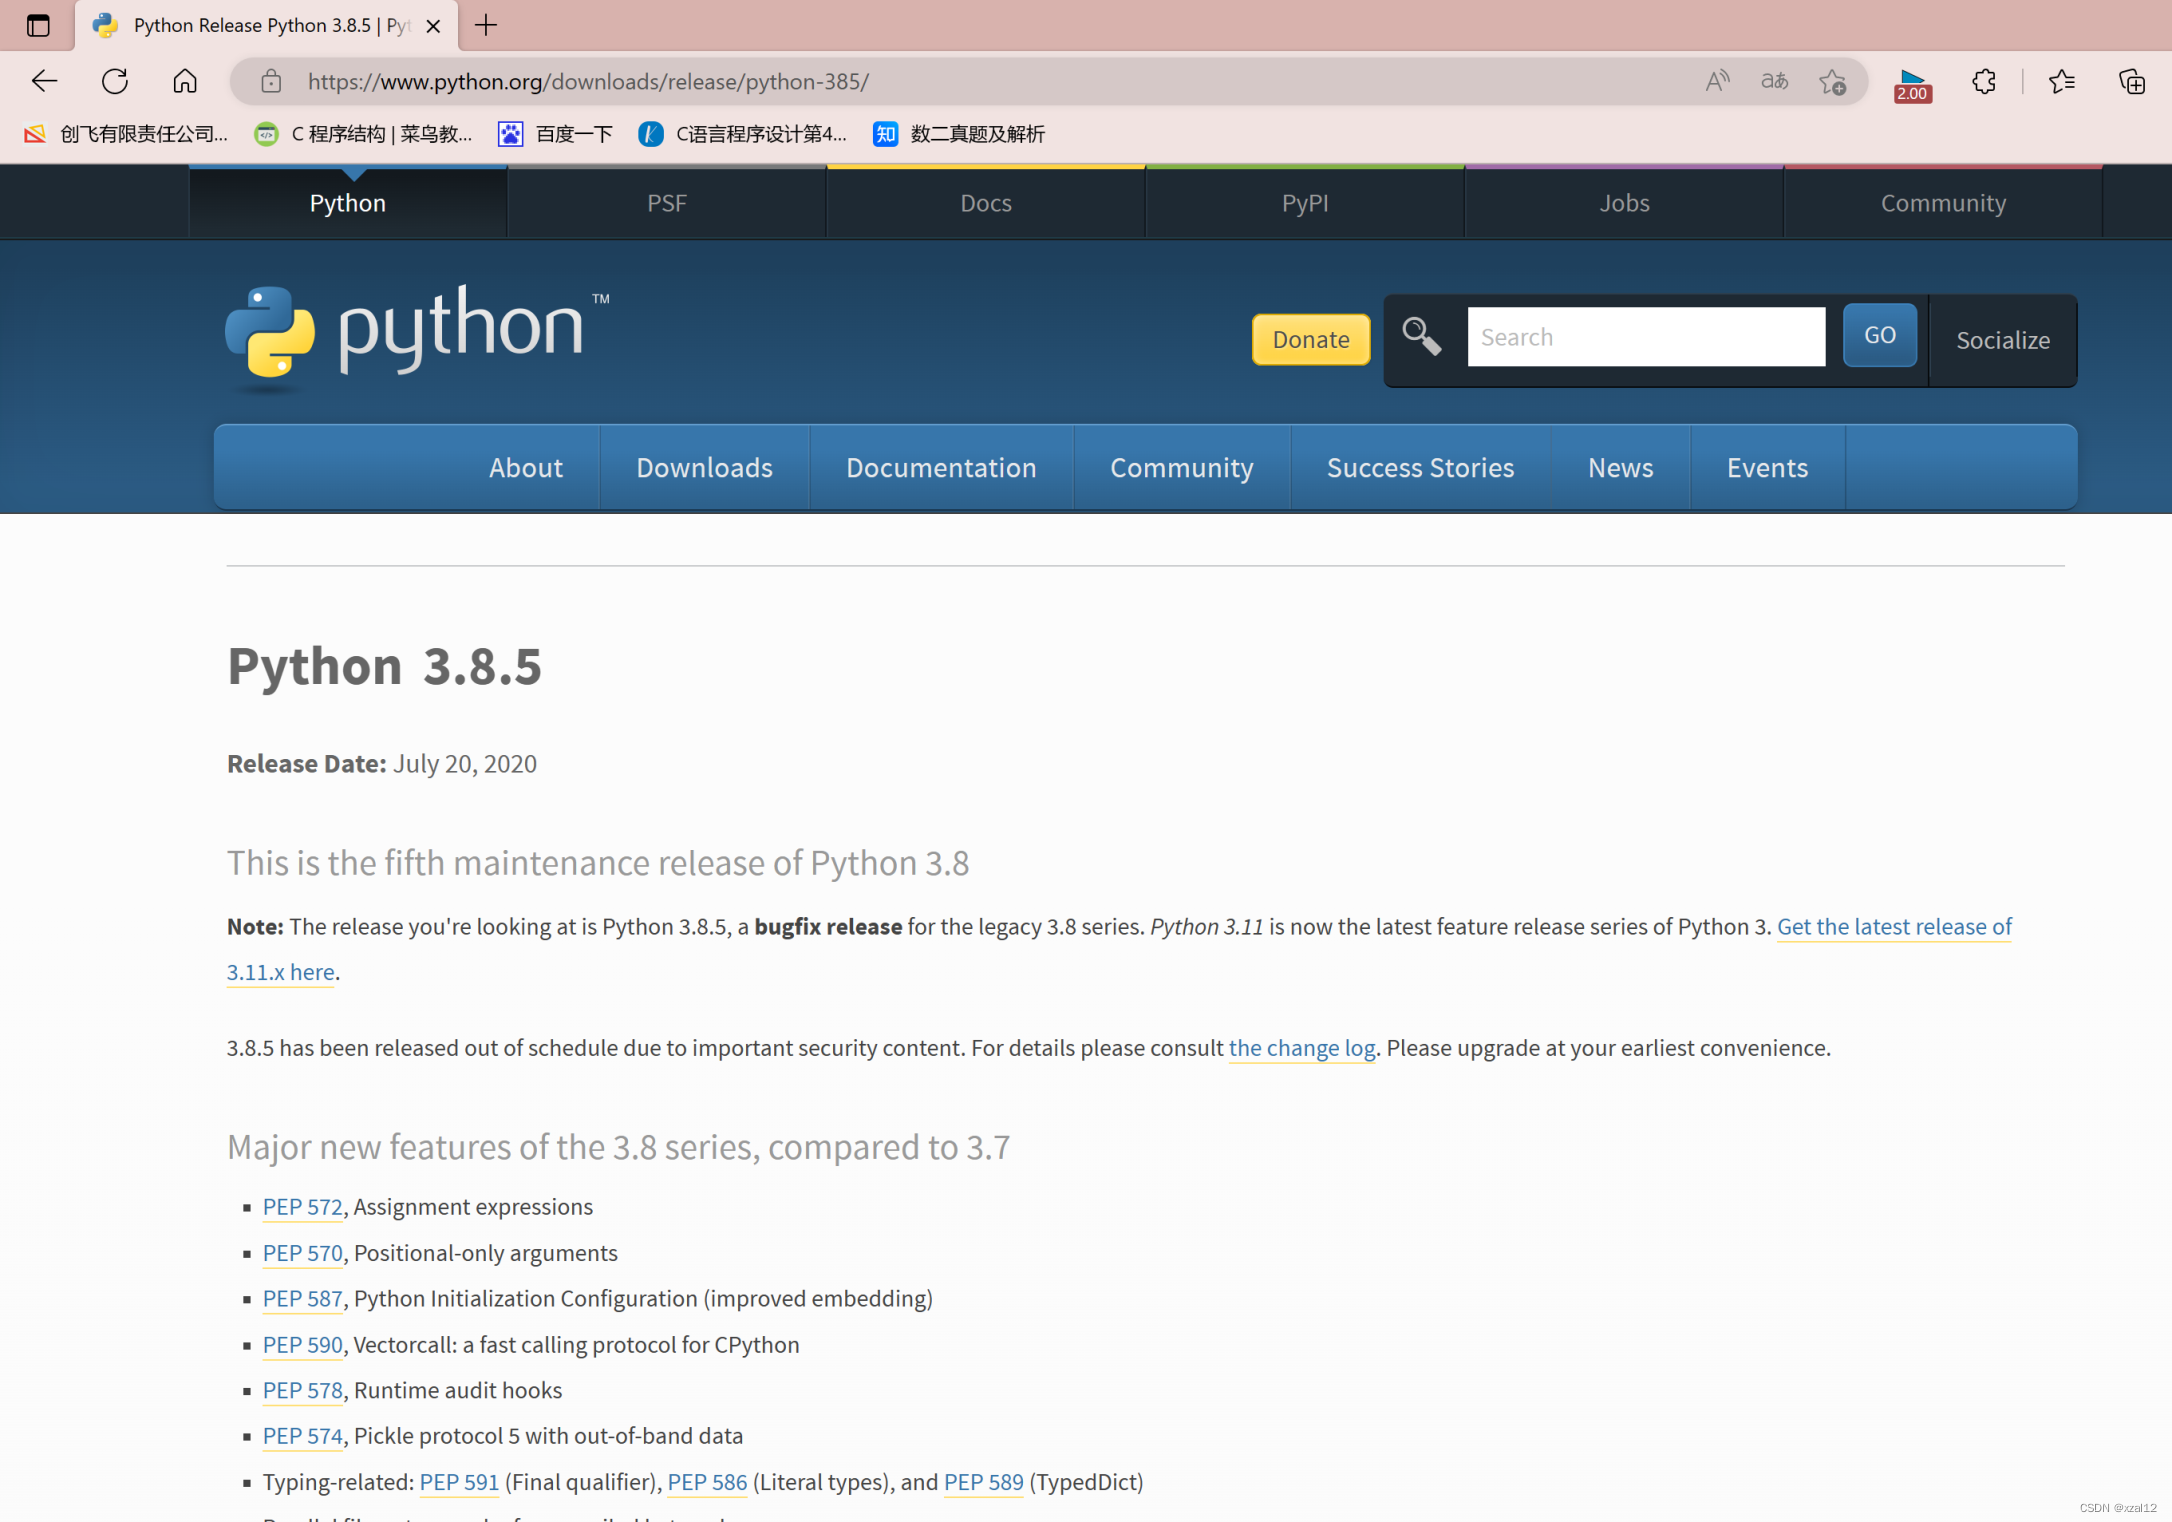
Task: Reload the page with the refresh icon
Action: 114,81
